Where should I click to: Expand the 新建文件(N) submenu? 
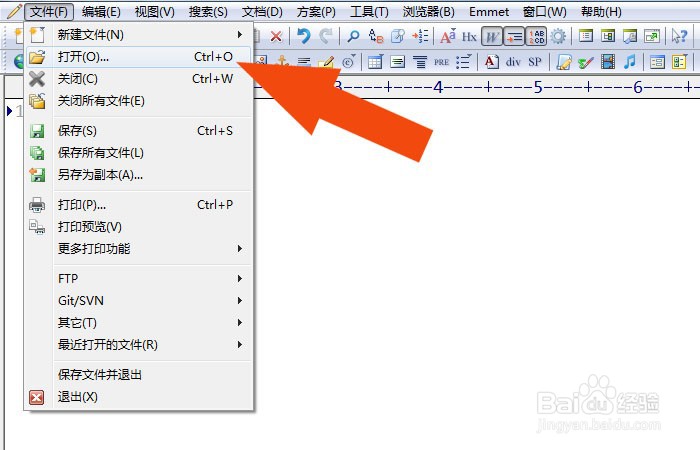[x=138, y=34]
